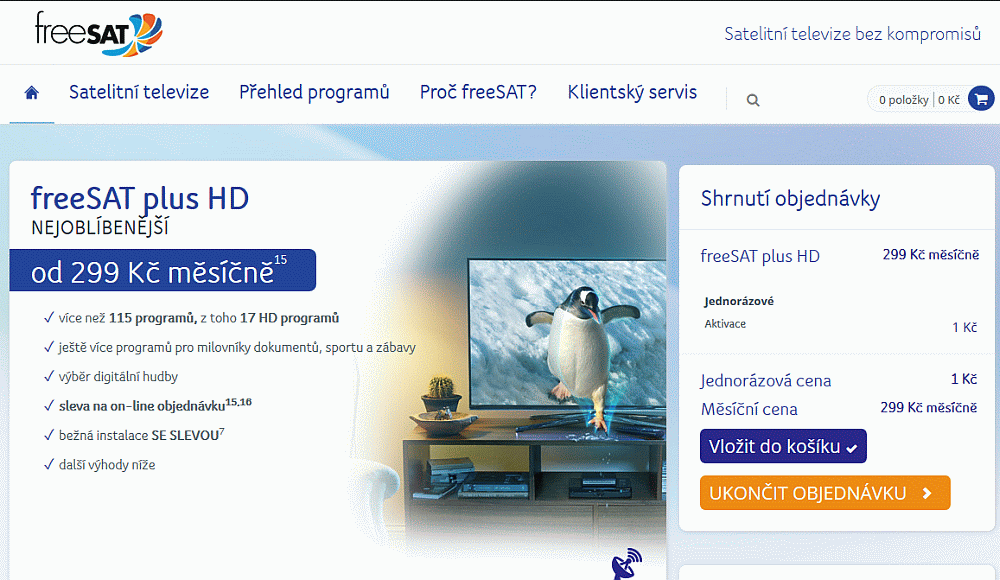The image size is (1000, 580).
Task: Click od 299 Kč měsíčně price banner
Action: [x=163, y=270]
